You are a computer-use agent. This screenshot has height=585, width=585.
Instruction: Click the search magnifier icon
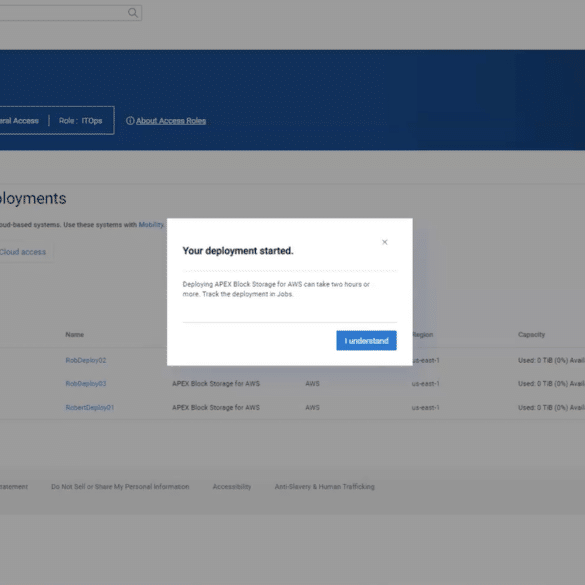(133, 13)
